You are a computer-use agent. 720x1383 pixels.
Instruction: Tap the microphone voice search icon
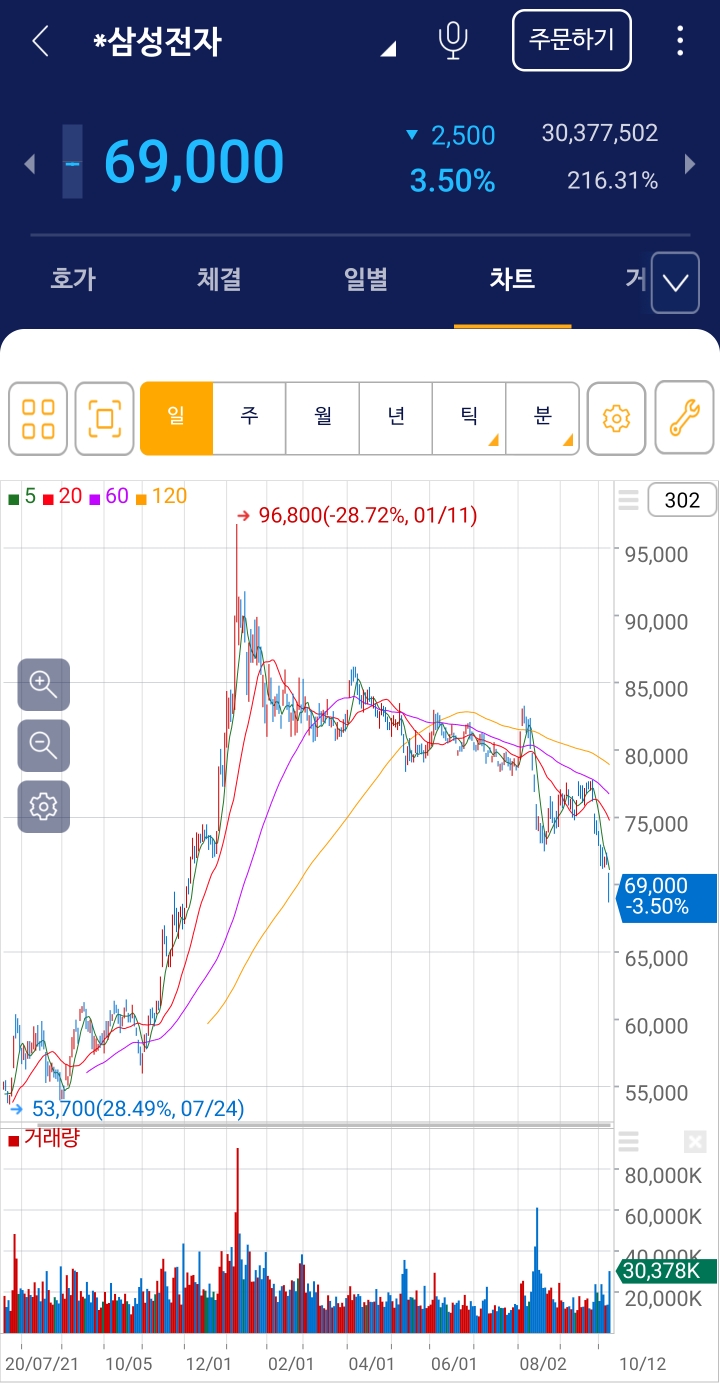pyautogui.click(x=454, y=41)
